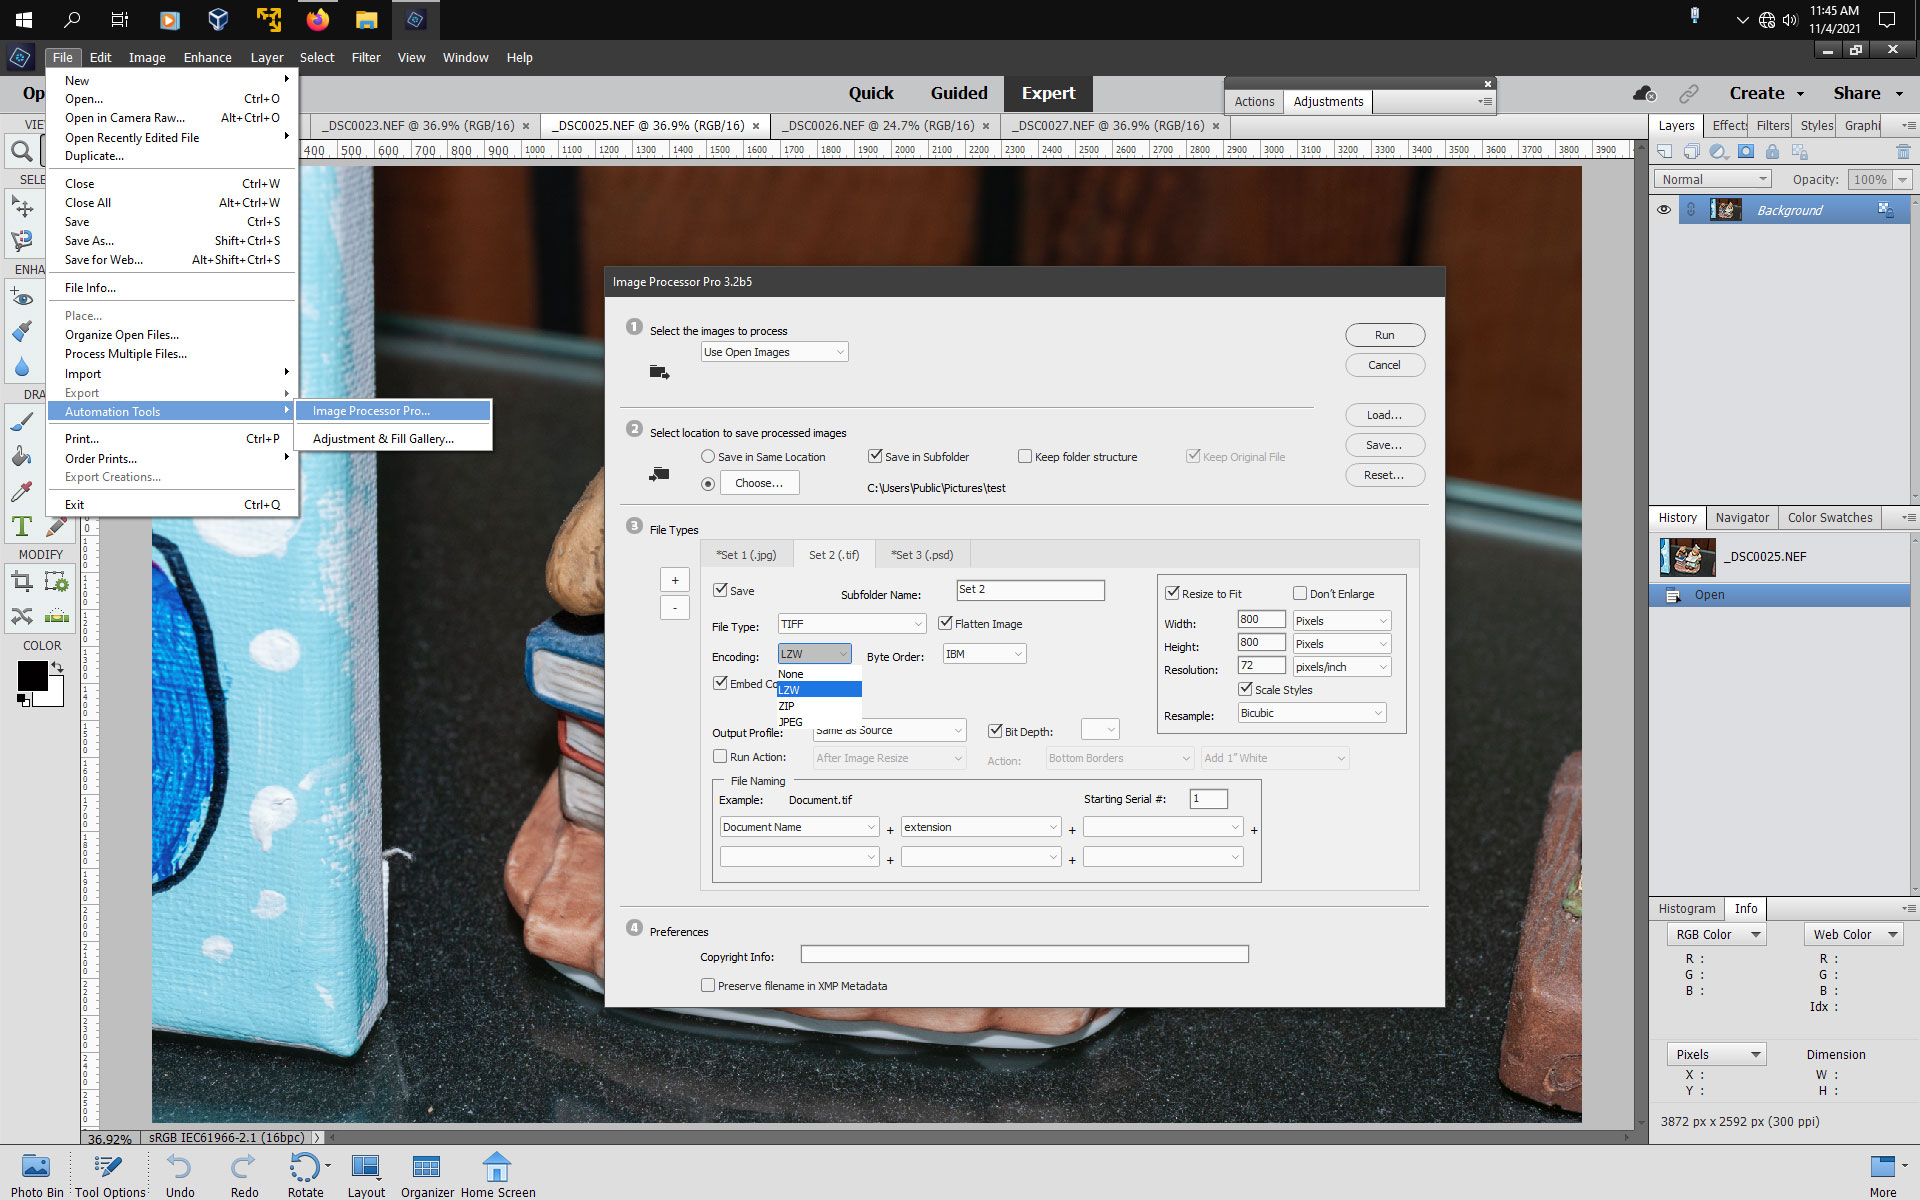Viewport: 1920px width, 1200px height.
Task: Create a new layer in the Layers panel
Action: 1663,150
